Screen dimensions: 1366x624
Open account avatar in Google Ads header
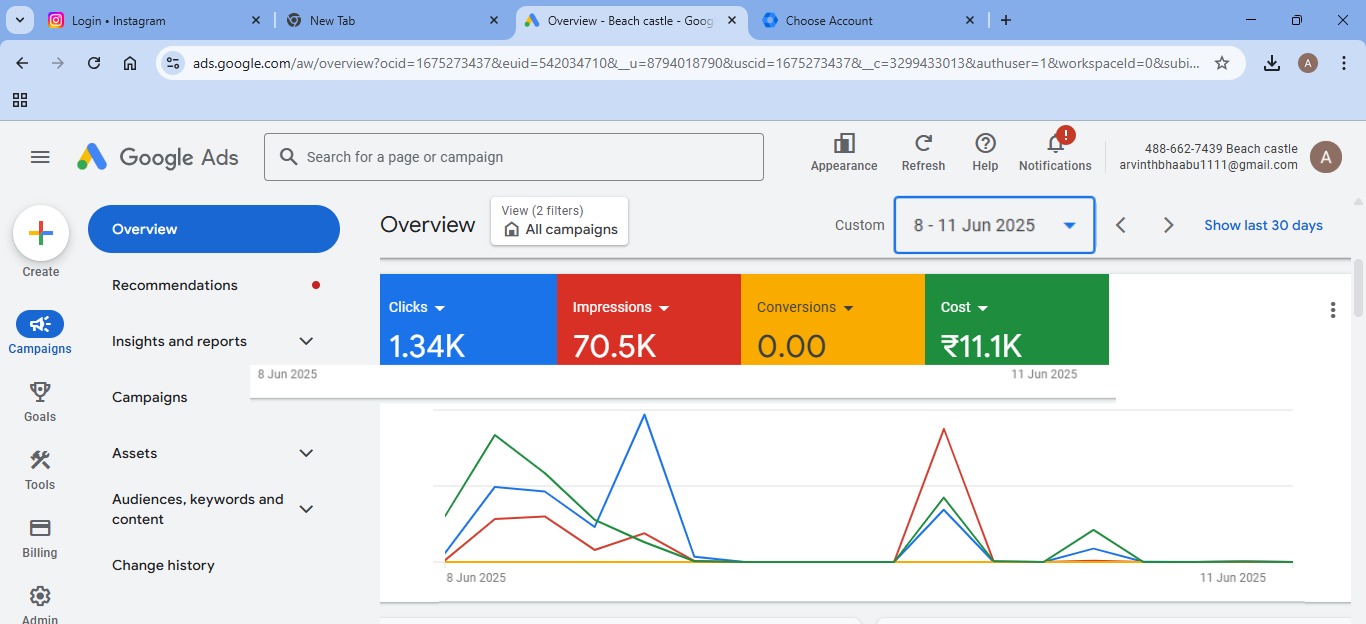coord(1326,157)
